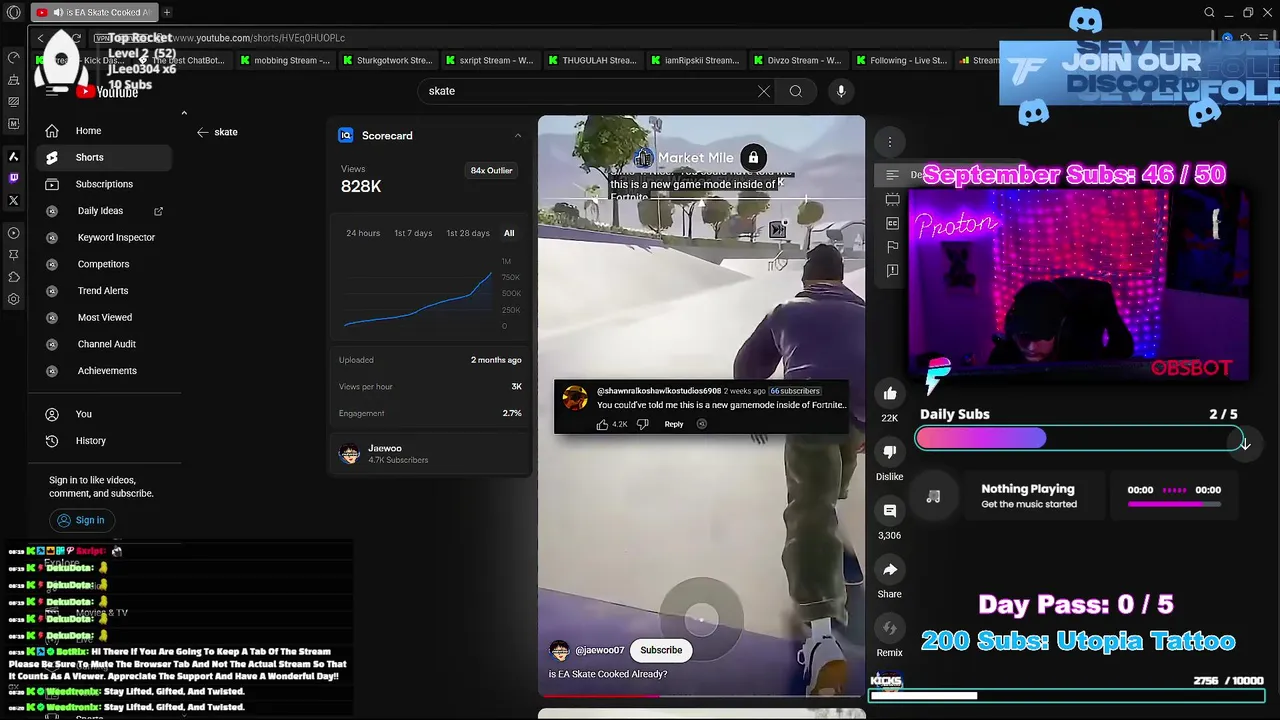
Task: Like the short with the thumbs-up icon
Action: pyautogui.click(x=890, y=393)
